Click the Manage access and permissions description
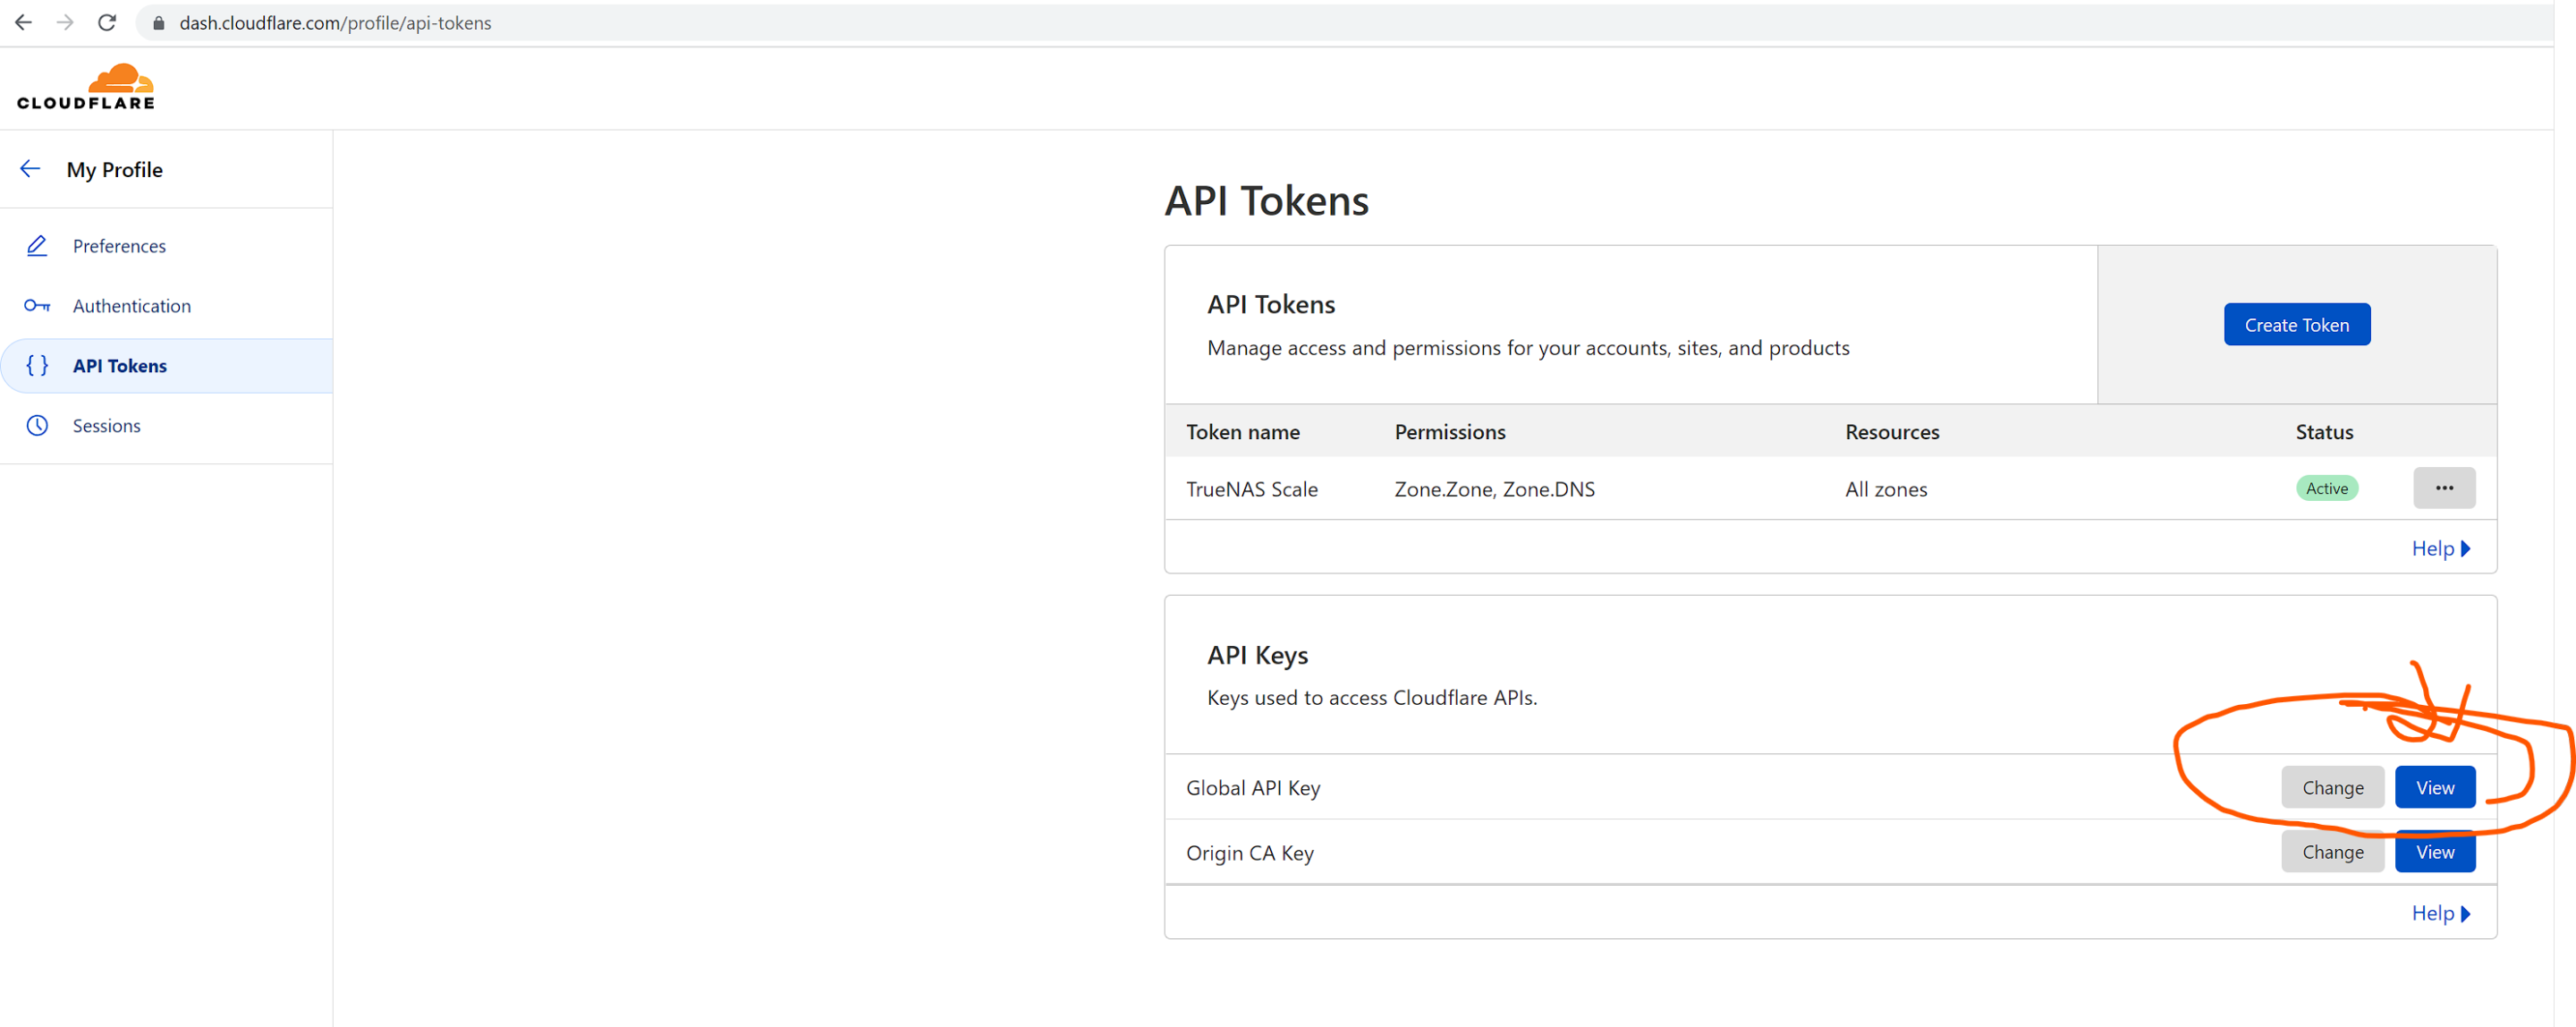Screen dimensions: 2576x1027 coord(1528,348)
